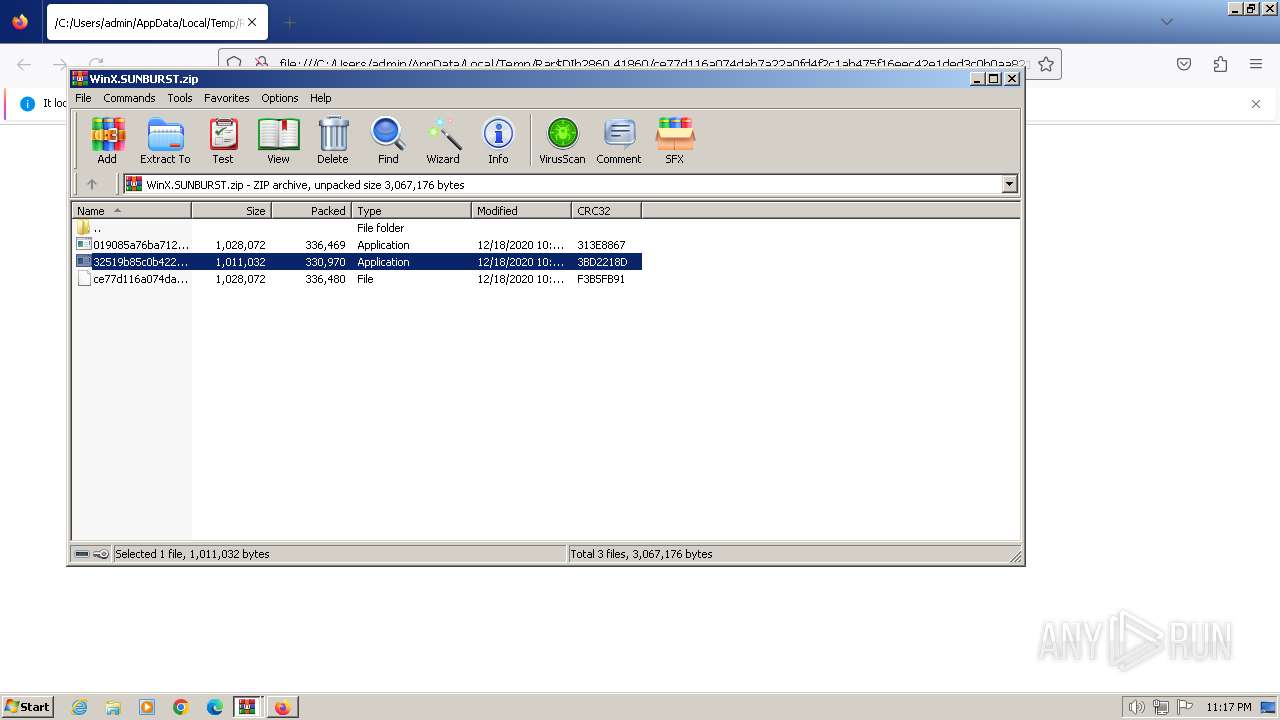The height and width of the screenshot is (720, 1280).
Task: Click the Firefox tab with file path
Action: pyautogui.click(x=157, y=22)
